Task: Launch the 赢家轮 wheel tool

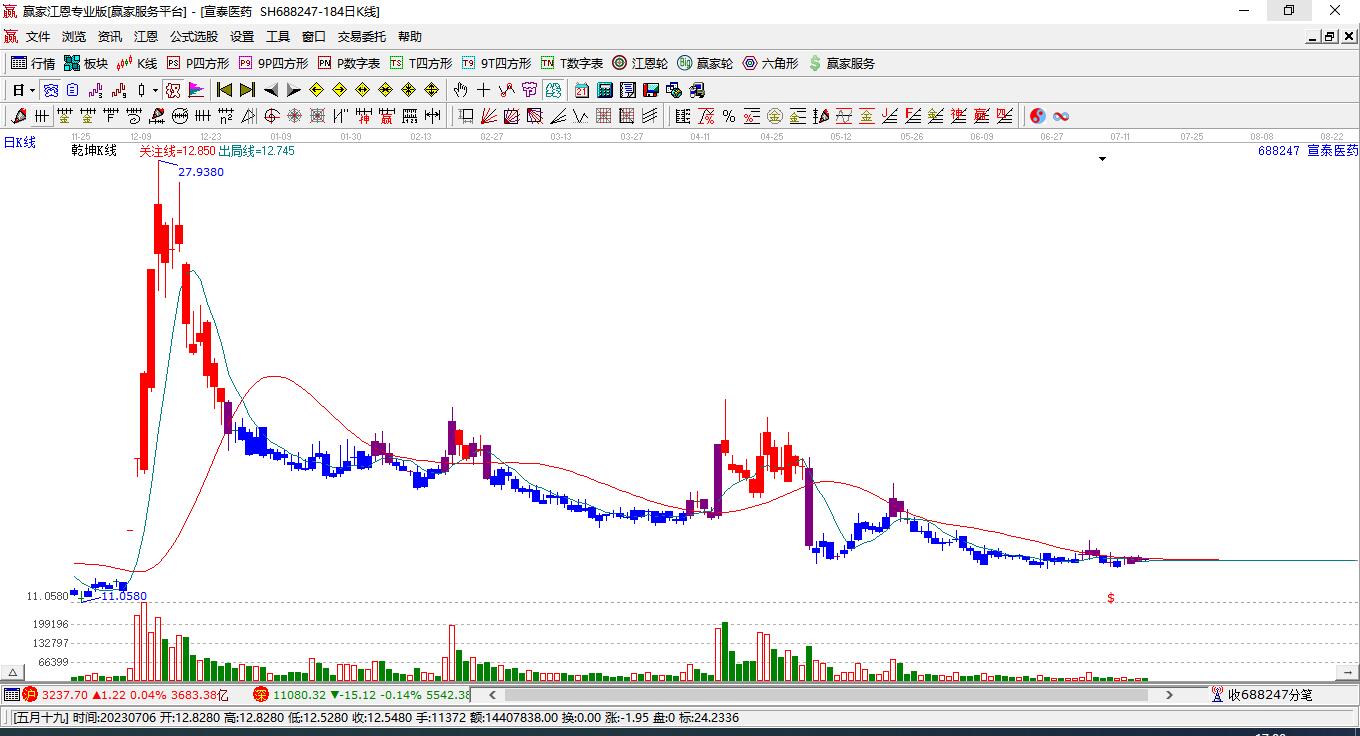Action: [x=705, y=63]
